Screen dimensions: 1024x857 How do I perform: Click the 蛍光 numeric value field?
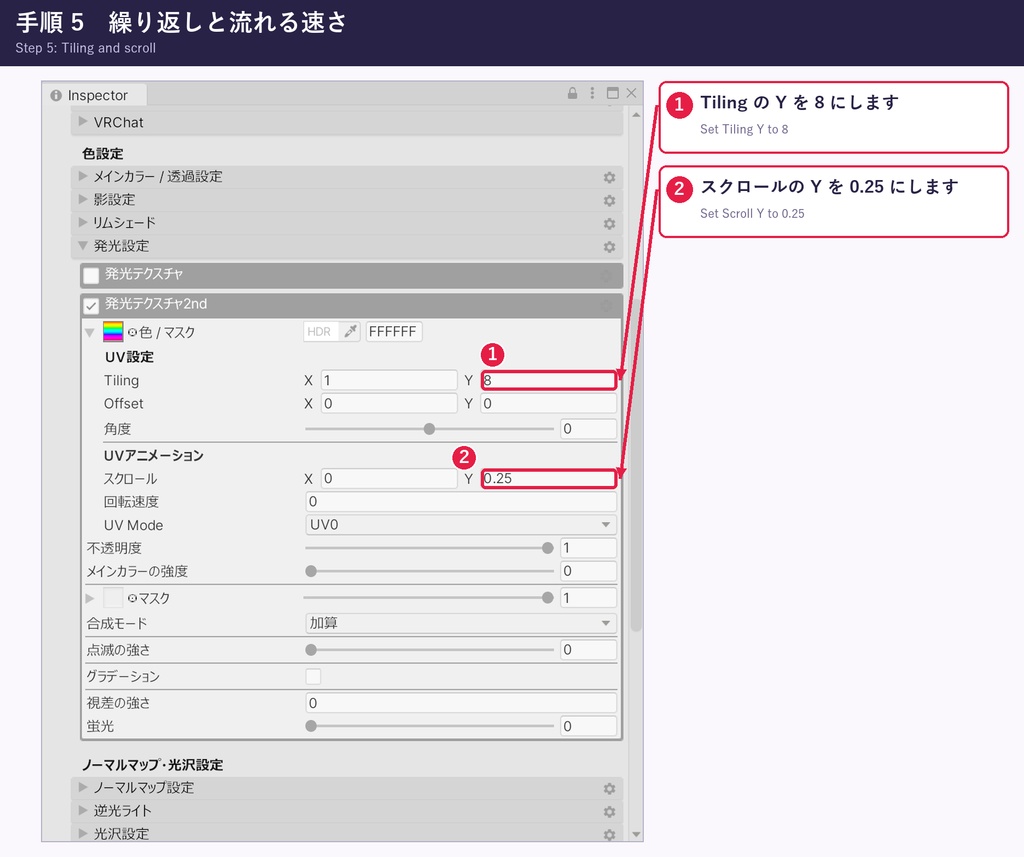click(x=588, y=726)
